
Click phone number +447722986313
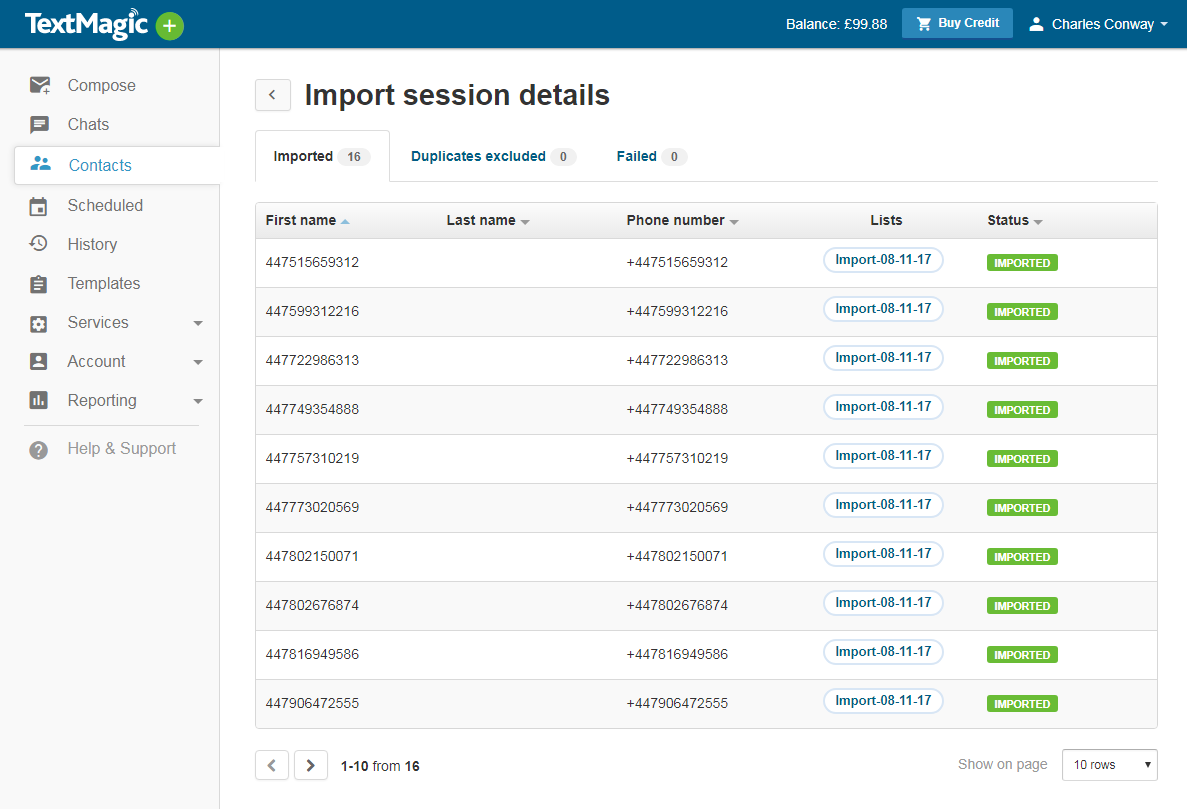(x=677, y=360)
